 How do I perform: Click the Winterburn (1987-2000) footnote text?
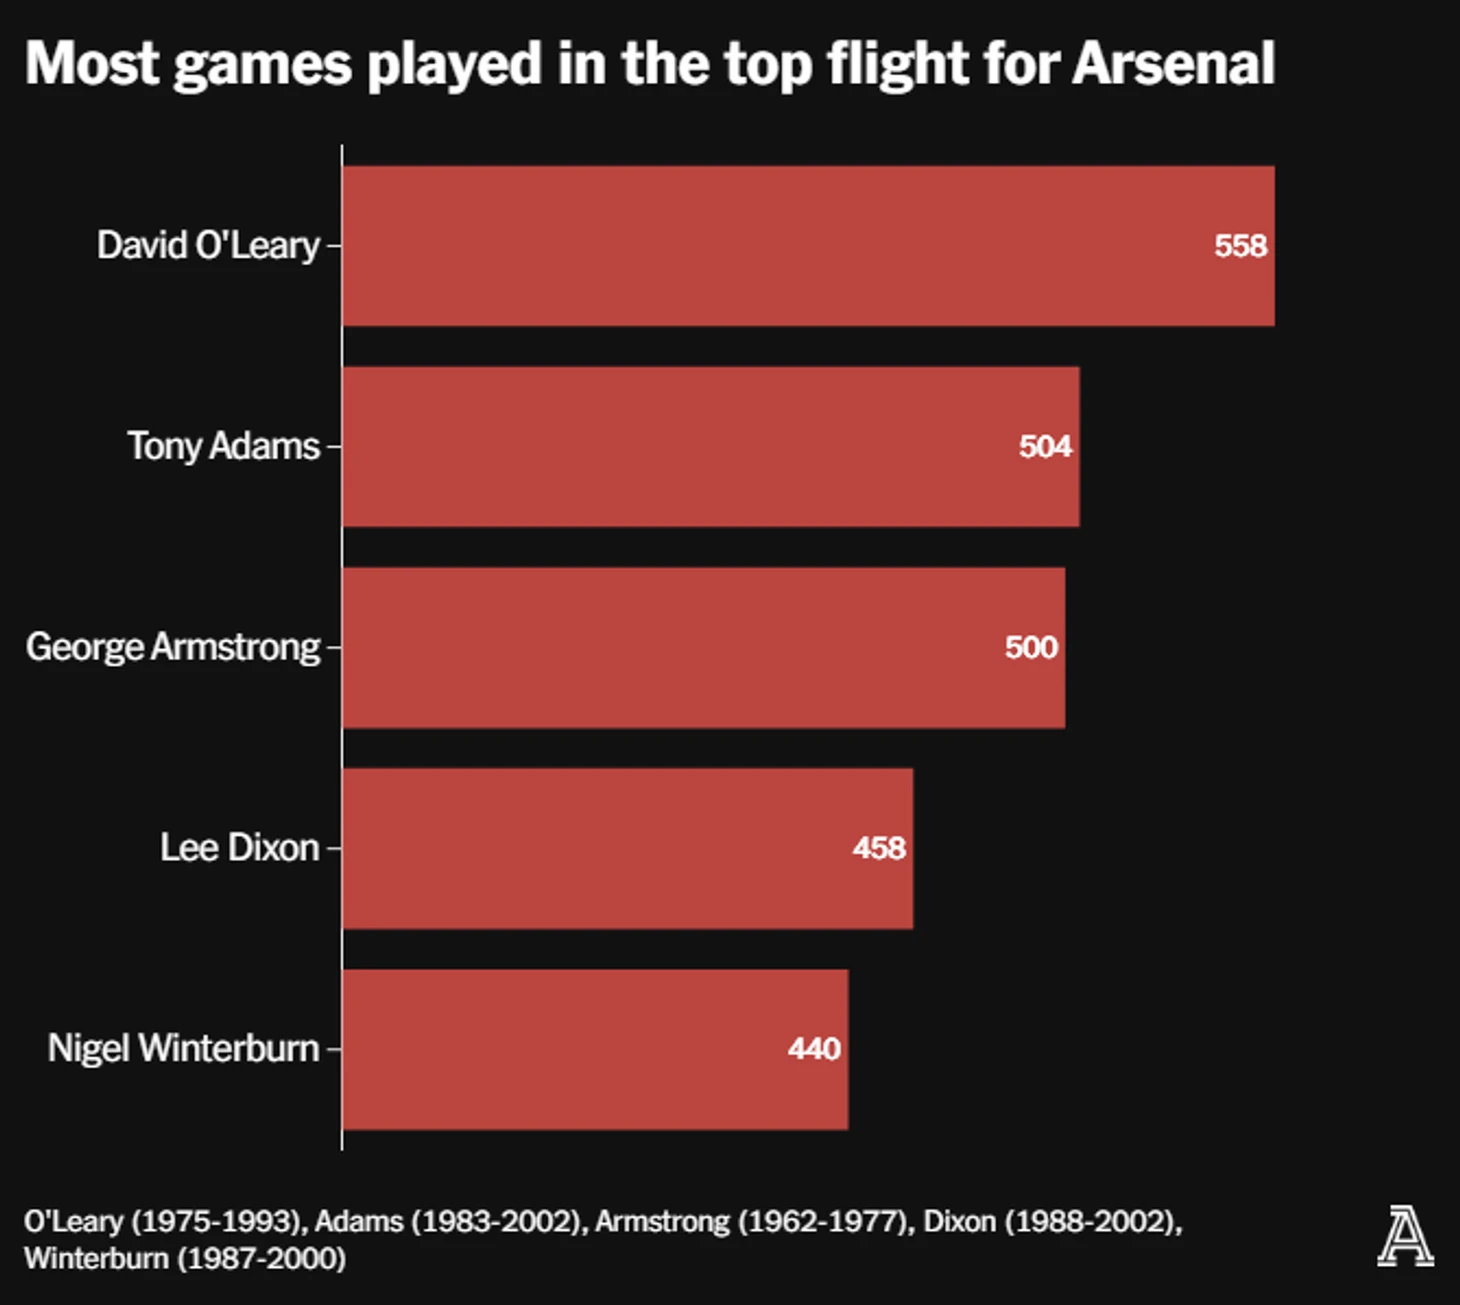(x=185, y=1258)
